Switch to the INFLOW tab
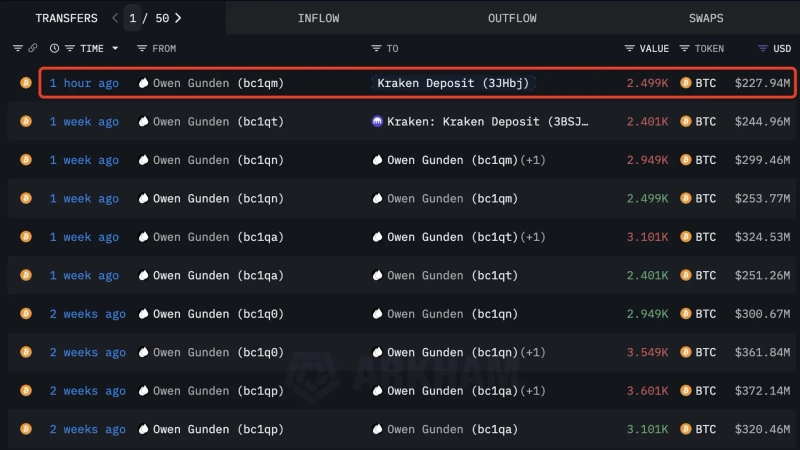800x450 pixels. click(x=318, y=18)
